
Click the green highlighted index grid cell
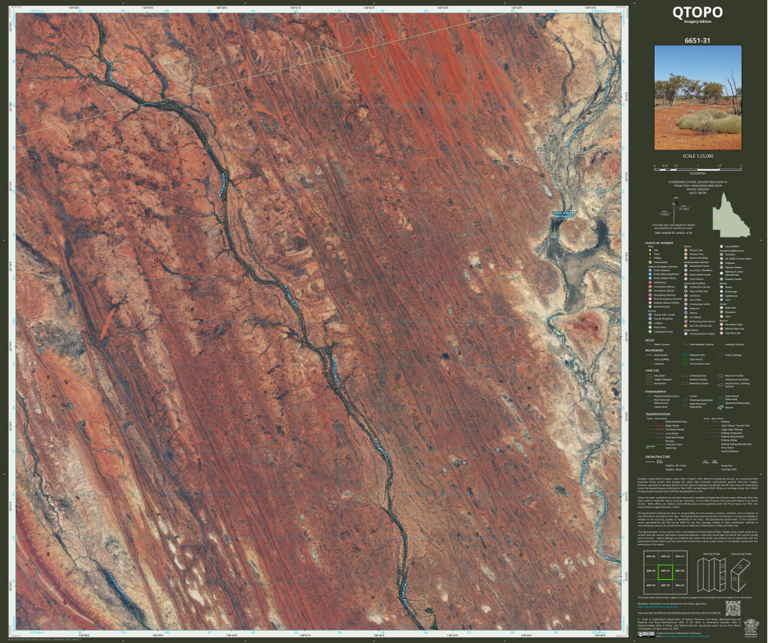(x=666, y=572)
